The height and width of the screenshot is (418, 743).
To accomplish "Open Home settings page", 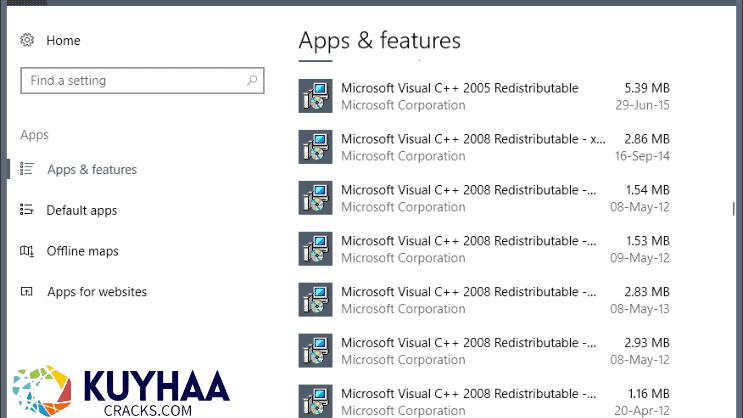I will point(63,40).
